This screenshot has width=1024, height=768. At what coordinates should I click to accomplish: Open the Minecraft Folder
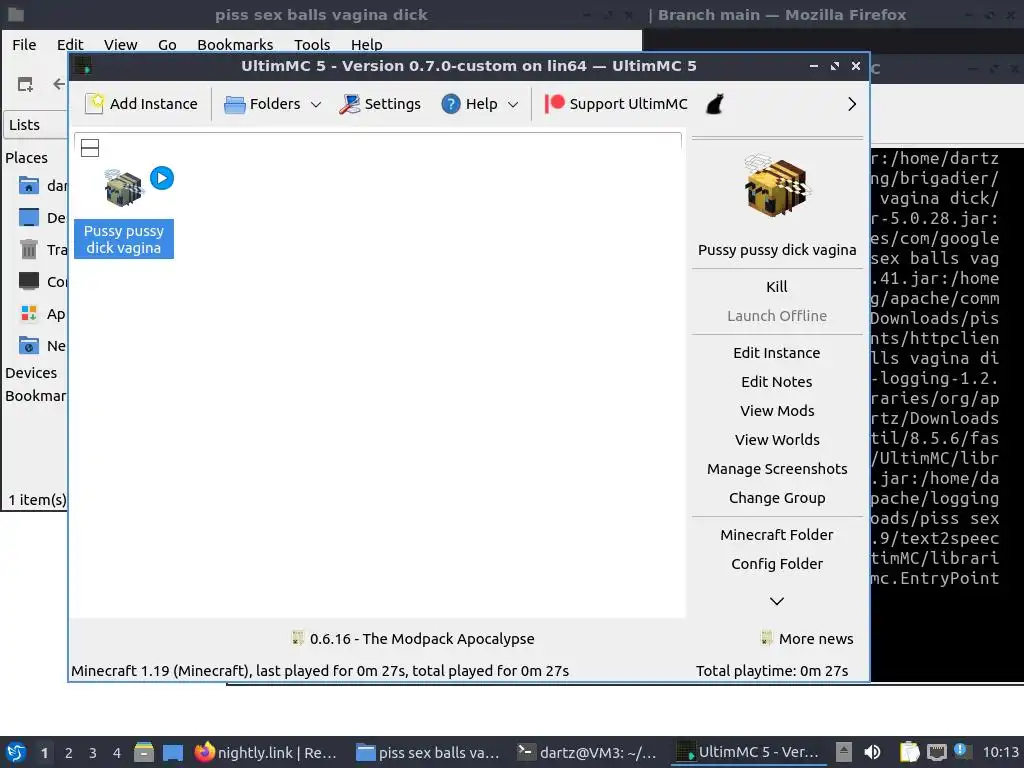coord(776,535)
